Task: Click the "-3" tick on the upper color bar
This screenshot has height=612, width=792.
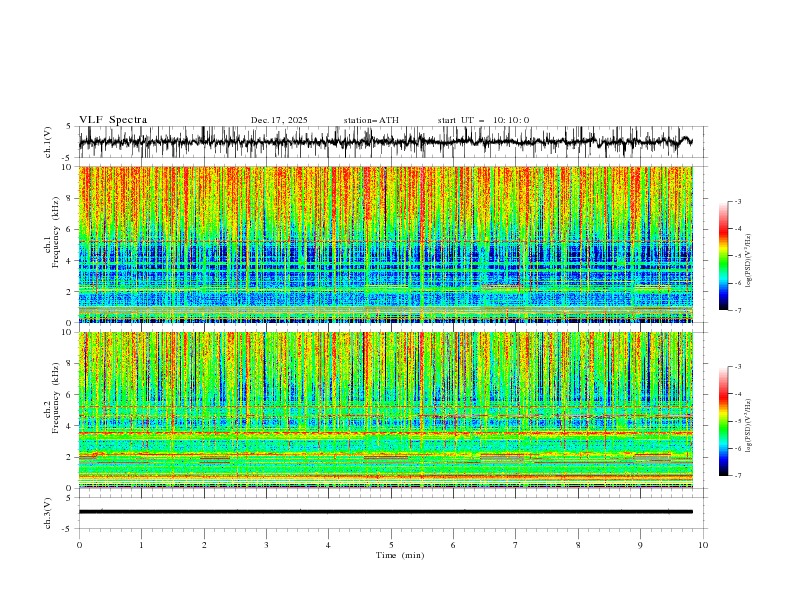Action: pos(738,201)
